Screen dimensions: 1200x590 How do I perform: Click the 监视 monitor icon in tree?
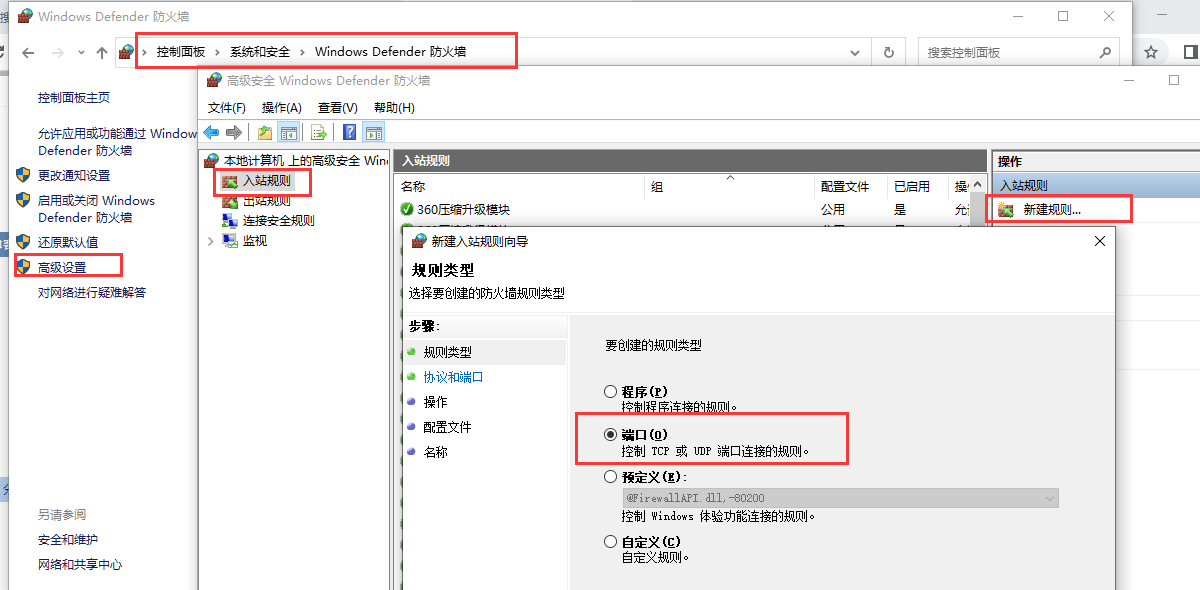coord(230,240)
